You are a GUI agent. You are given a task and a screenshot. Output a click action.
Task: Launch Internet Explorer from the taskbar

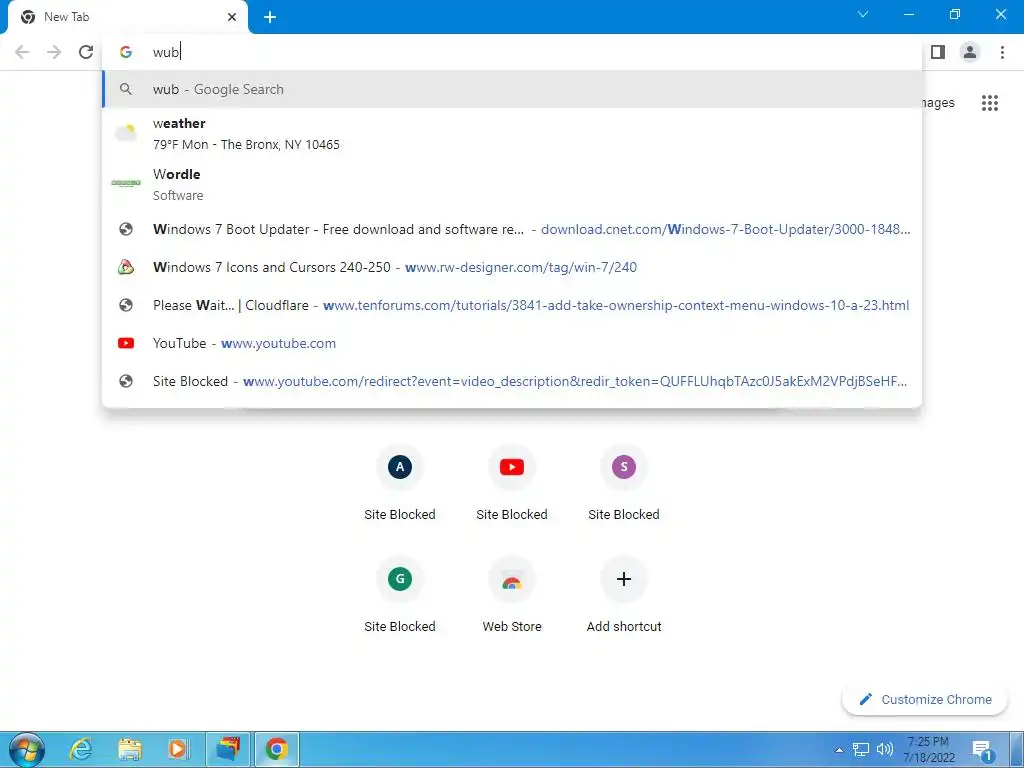[81, 750]
